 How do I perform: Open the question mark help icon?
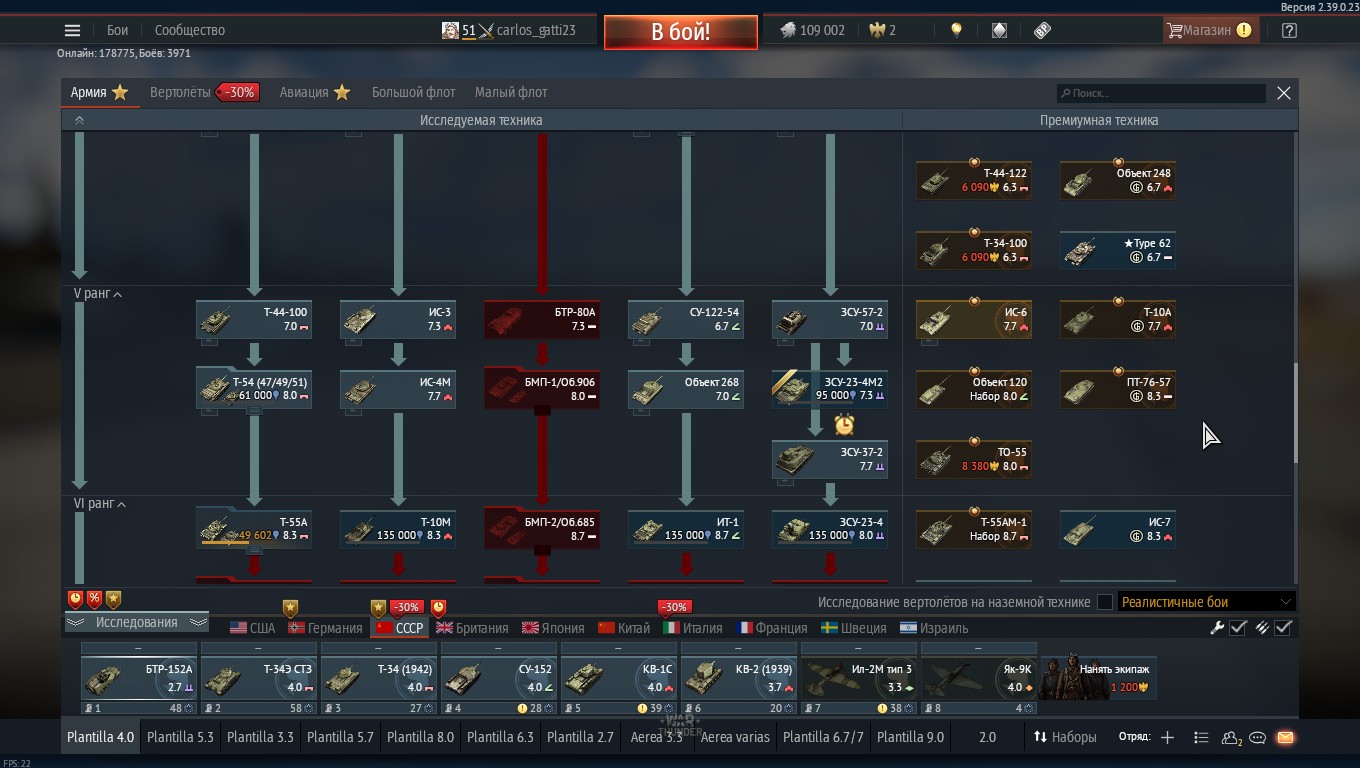(x=1289, y=30)
